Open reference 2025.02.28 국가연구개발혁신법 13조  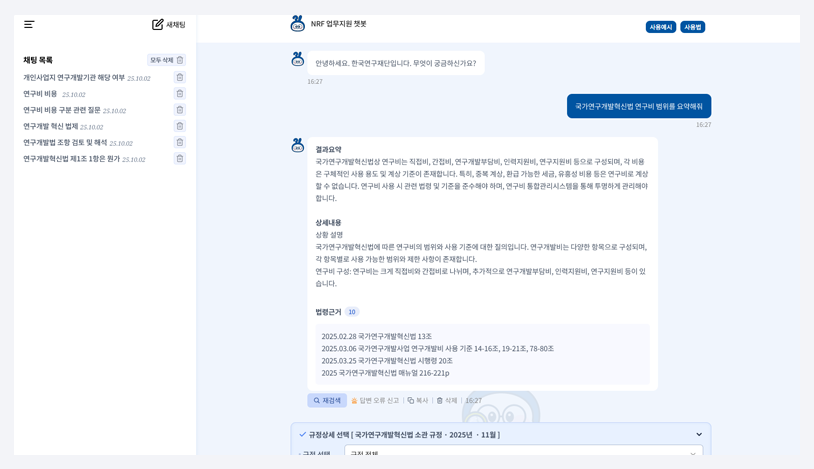pos(376,336)
